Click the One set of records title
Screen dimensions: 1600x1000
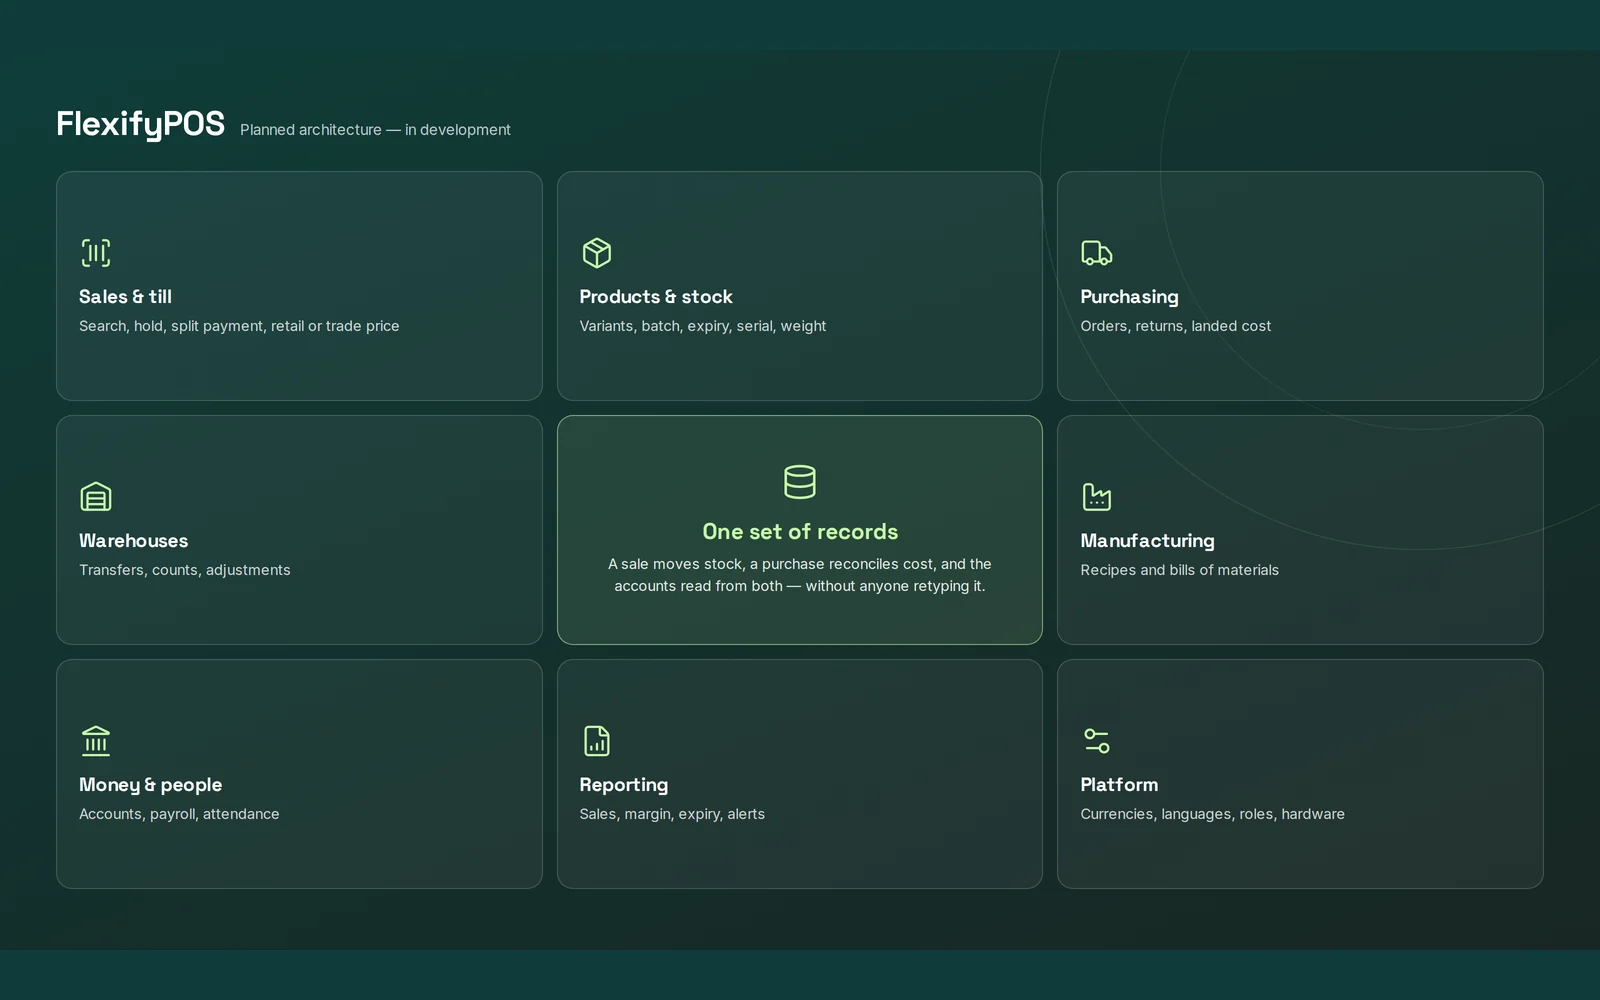pos(800,532)
